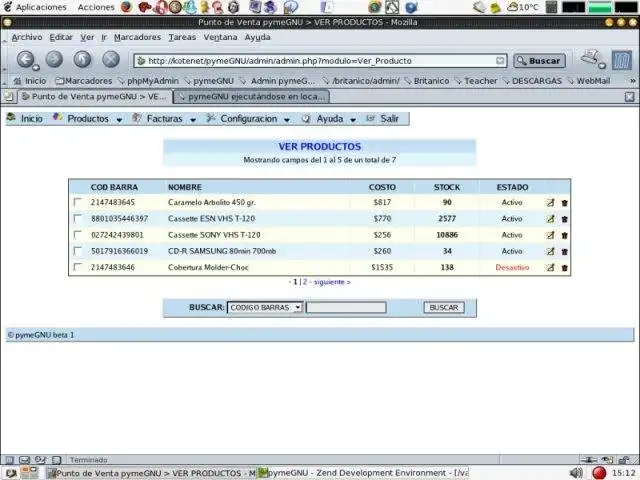640x480 pixels.
Task: Click the Navigator icon in the browser status bar
Action: pyautogui.click(x=9, y=460)
